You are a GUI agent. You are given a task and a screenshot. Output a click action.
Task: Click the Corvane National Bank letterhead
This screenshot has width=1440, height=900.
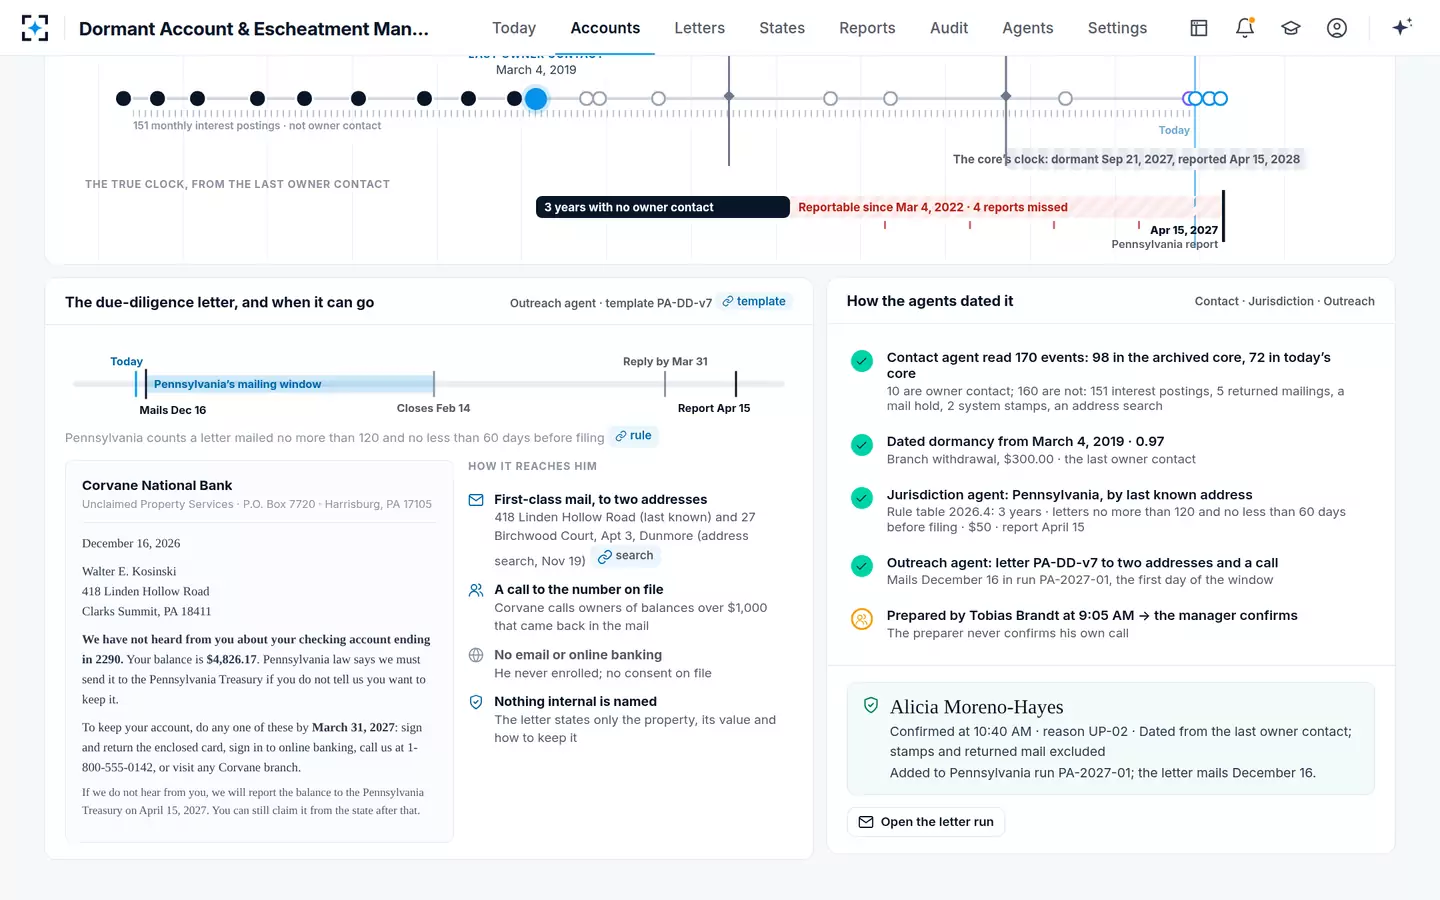click(157, 485)
